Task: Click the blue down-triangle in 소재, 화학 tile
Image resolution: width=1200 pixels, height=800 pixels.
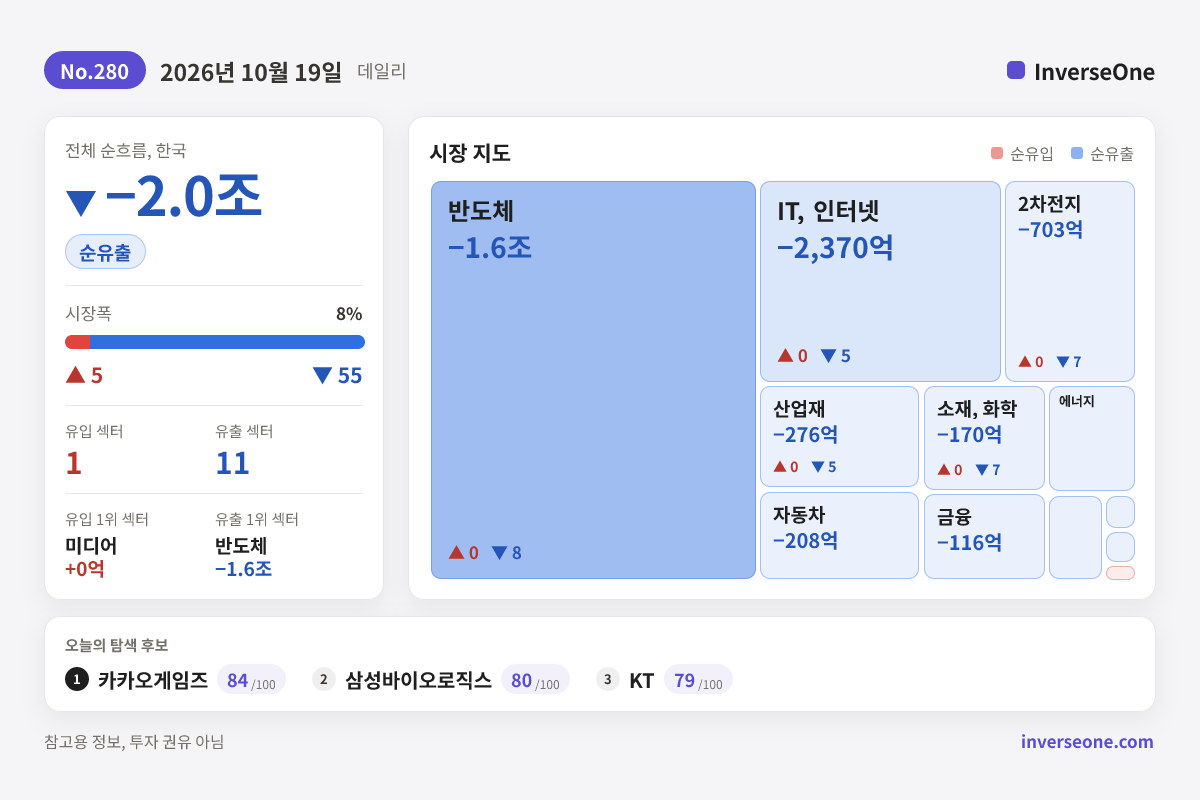Action: tap(981, 470)
